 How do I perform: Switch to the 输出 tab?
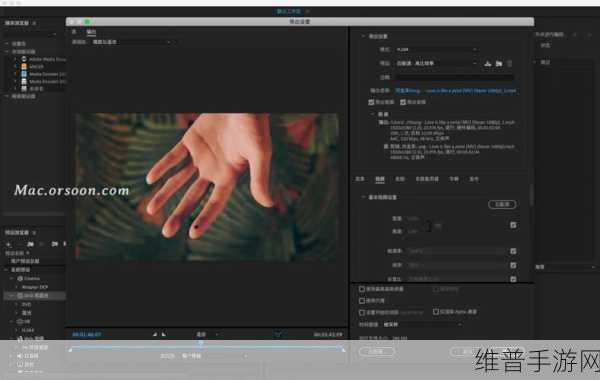[91, 32]
